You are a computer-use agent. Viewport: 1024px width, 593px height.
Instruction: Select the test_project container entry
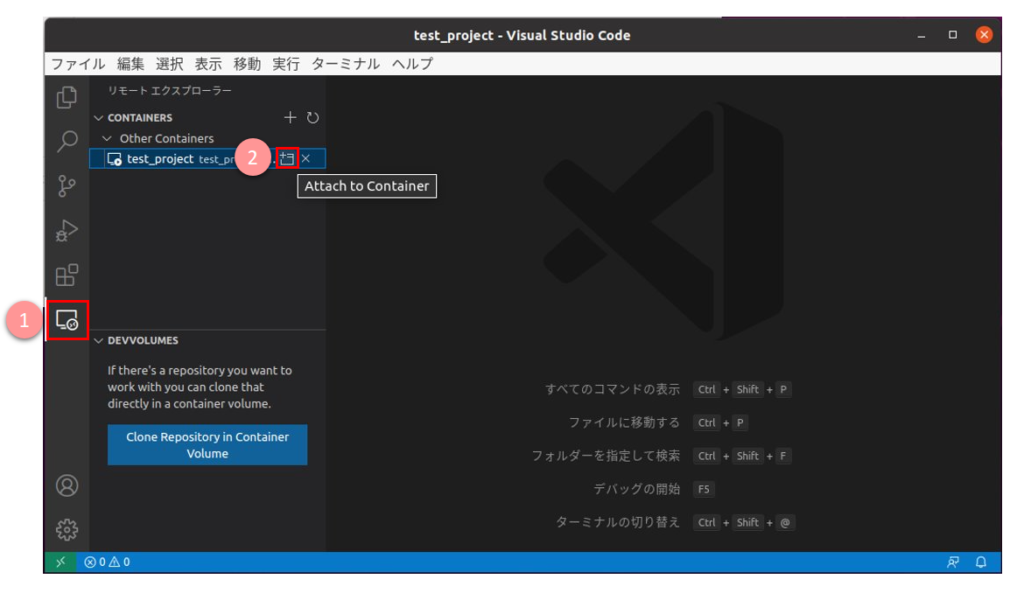pos(160,158)
